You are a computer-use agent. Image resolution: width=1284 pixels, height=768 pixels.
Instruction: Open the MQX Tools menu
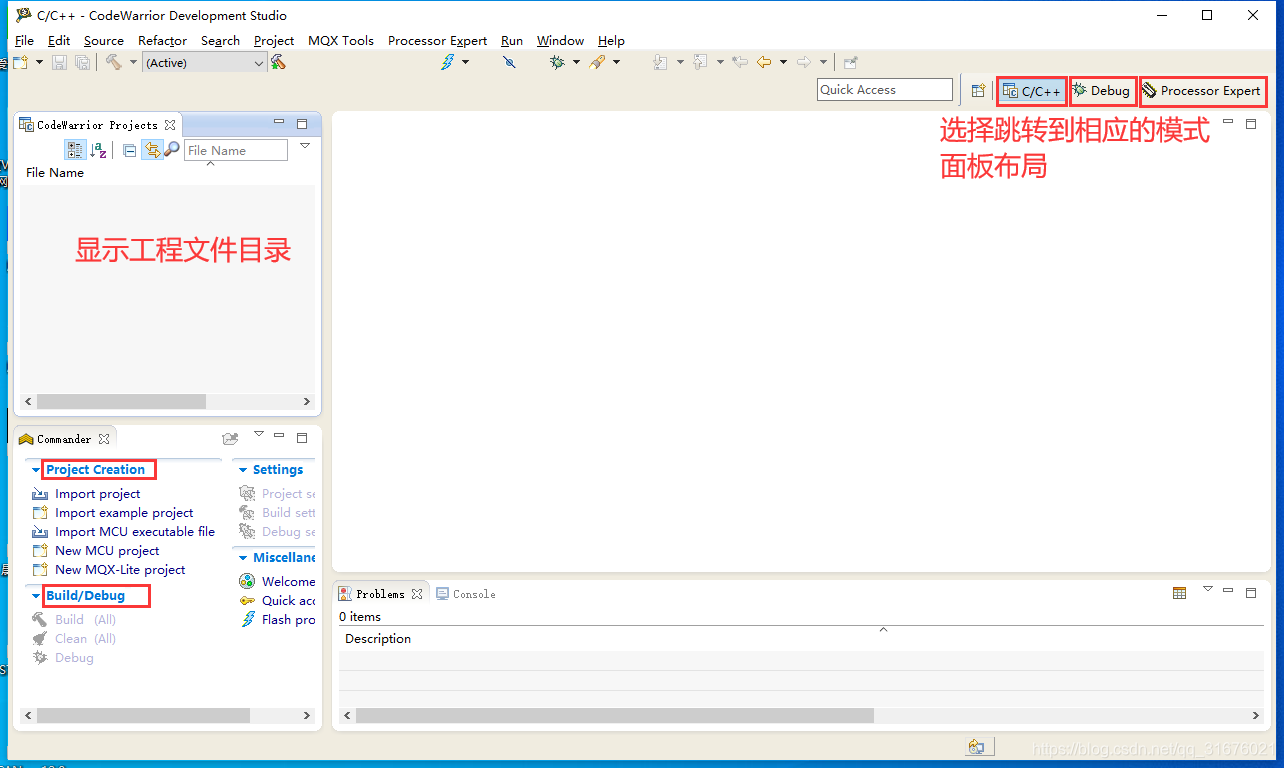(x=340, y=41)
